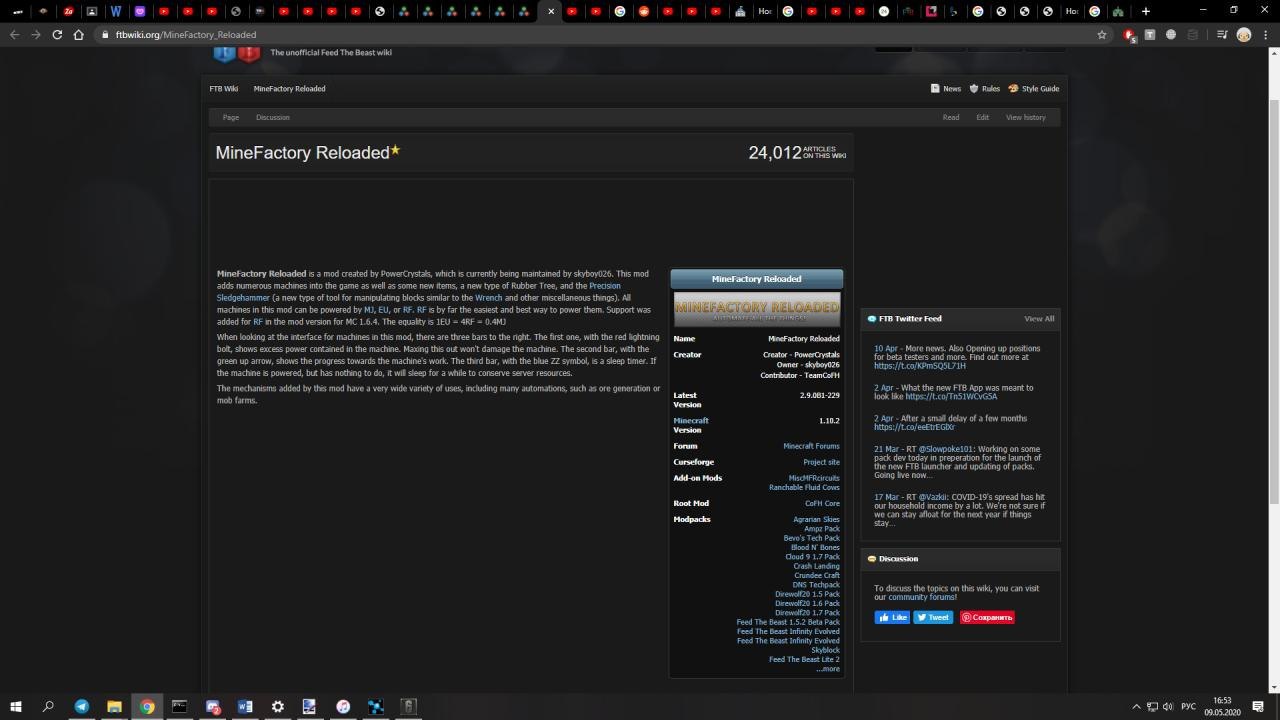Open the Crash Landing modpack link
The height and width of the screenshot is (720, 1280).
point(816,566)
